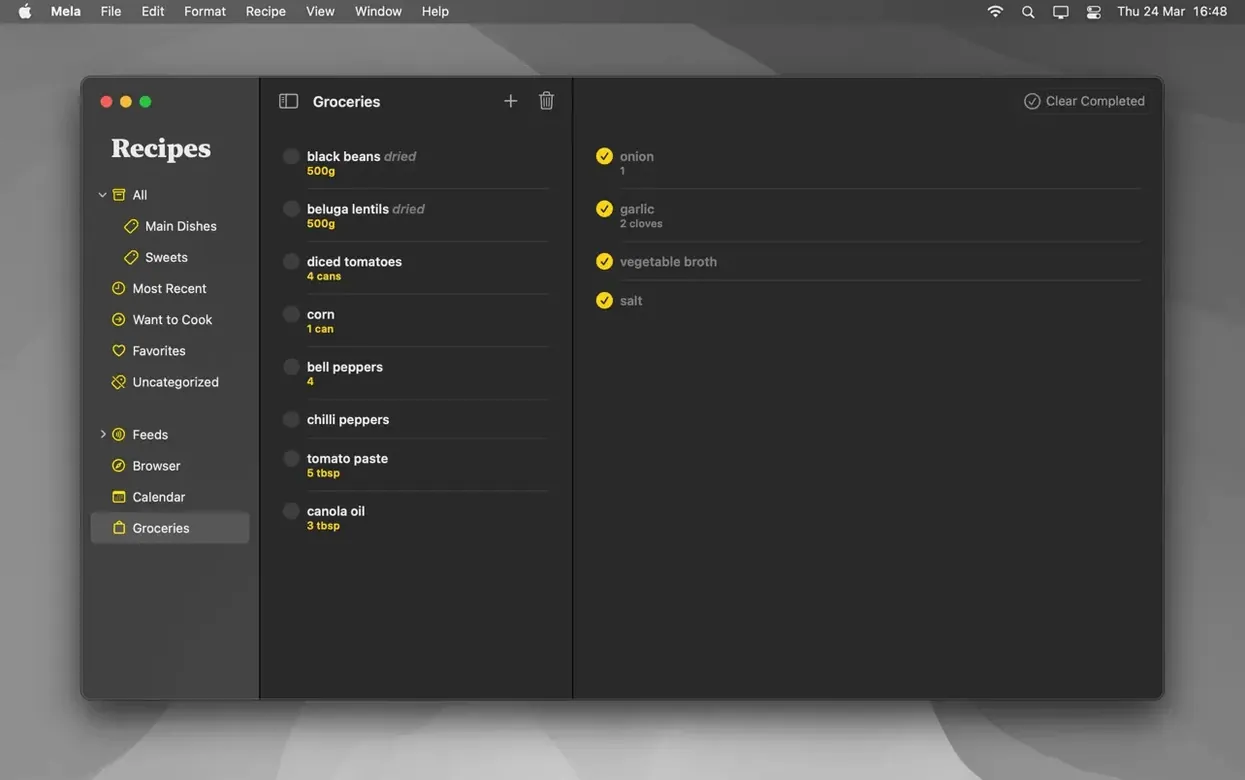
Task: Open the File menu
Action: click(x=111, y=12)
